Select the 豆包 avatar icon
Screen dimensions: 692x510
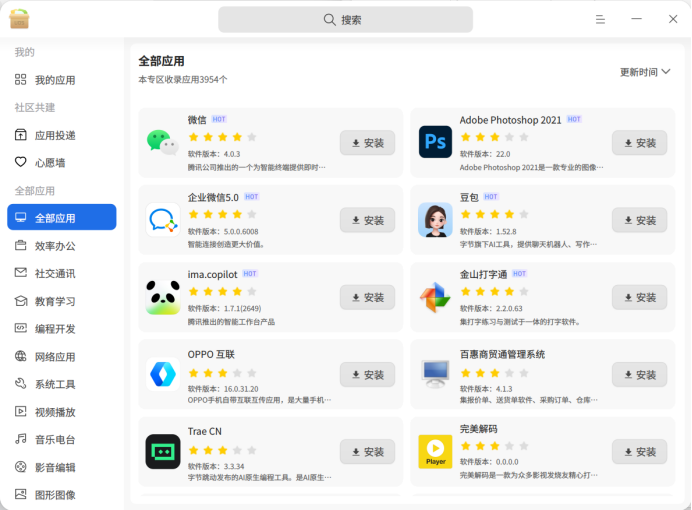click(x=435, y=220)
